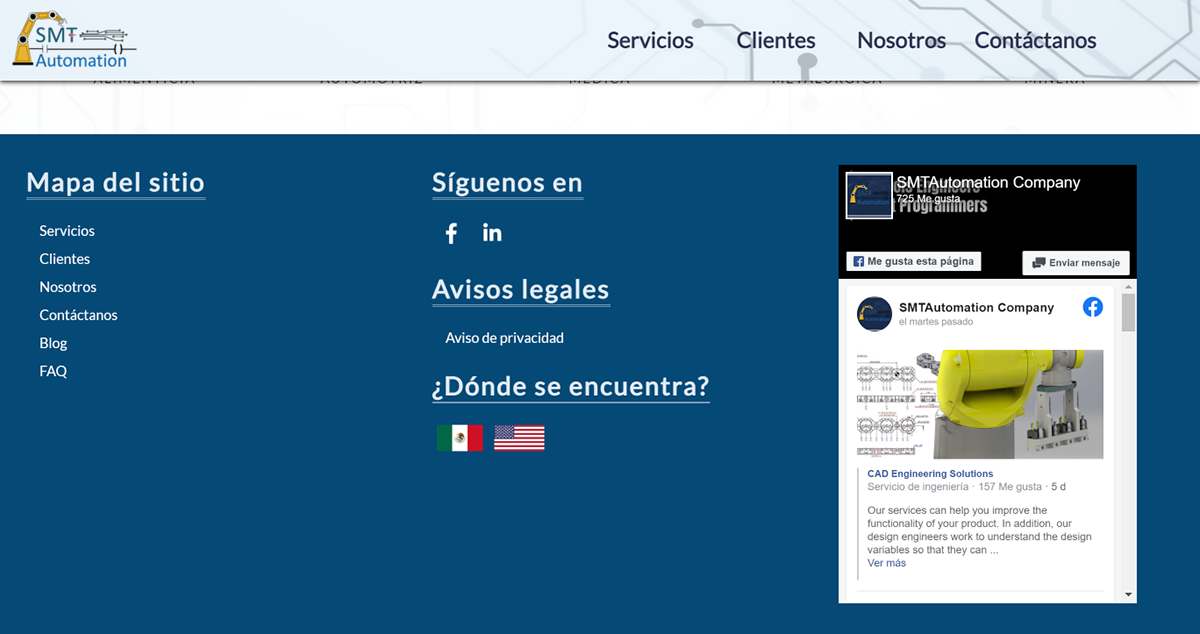
Task: Go to Nosotros in the top navigation
Action: [901, 41]
